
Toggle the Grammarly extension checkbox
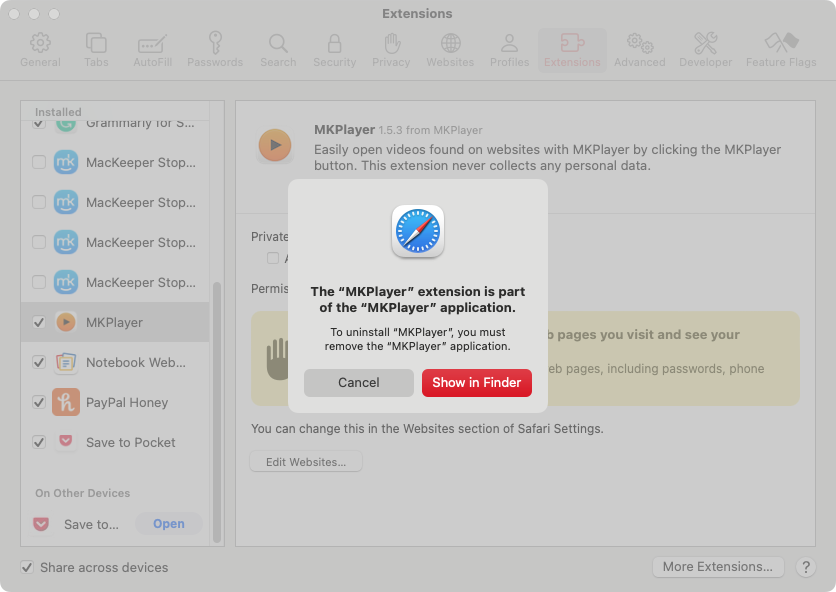39,124
